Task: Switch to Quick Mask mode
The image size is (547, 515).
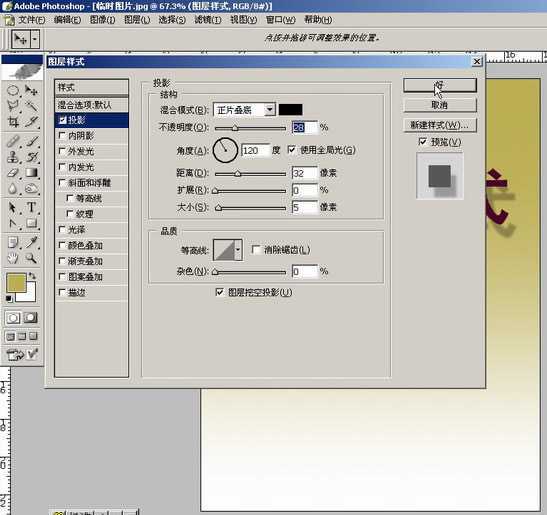Action: pyautogui.click(x=31, y=318)
